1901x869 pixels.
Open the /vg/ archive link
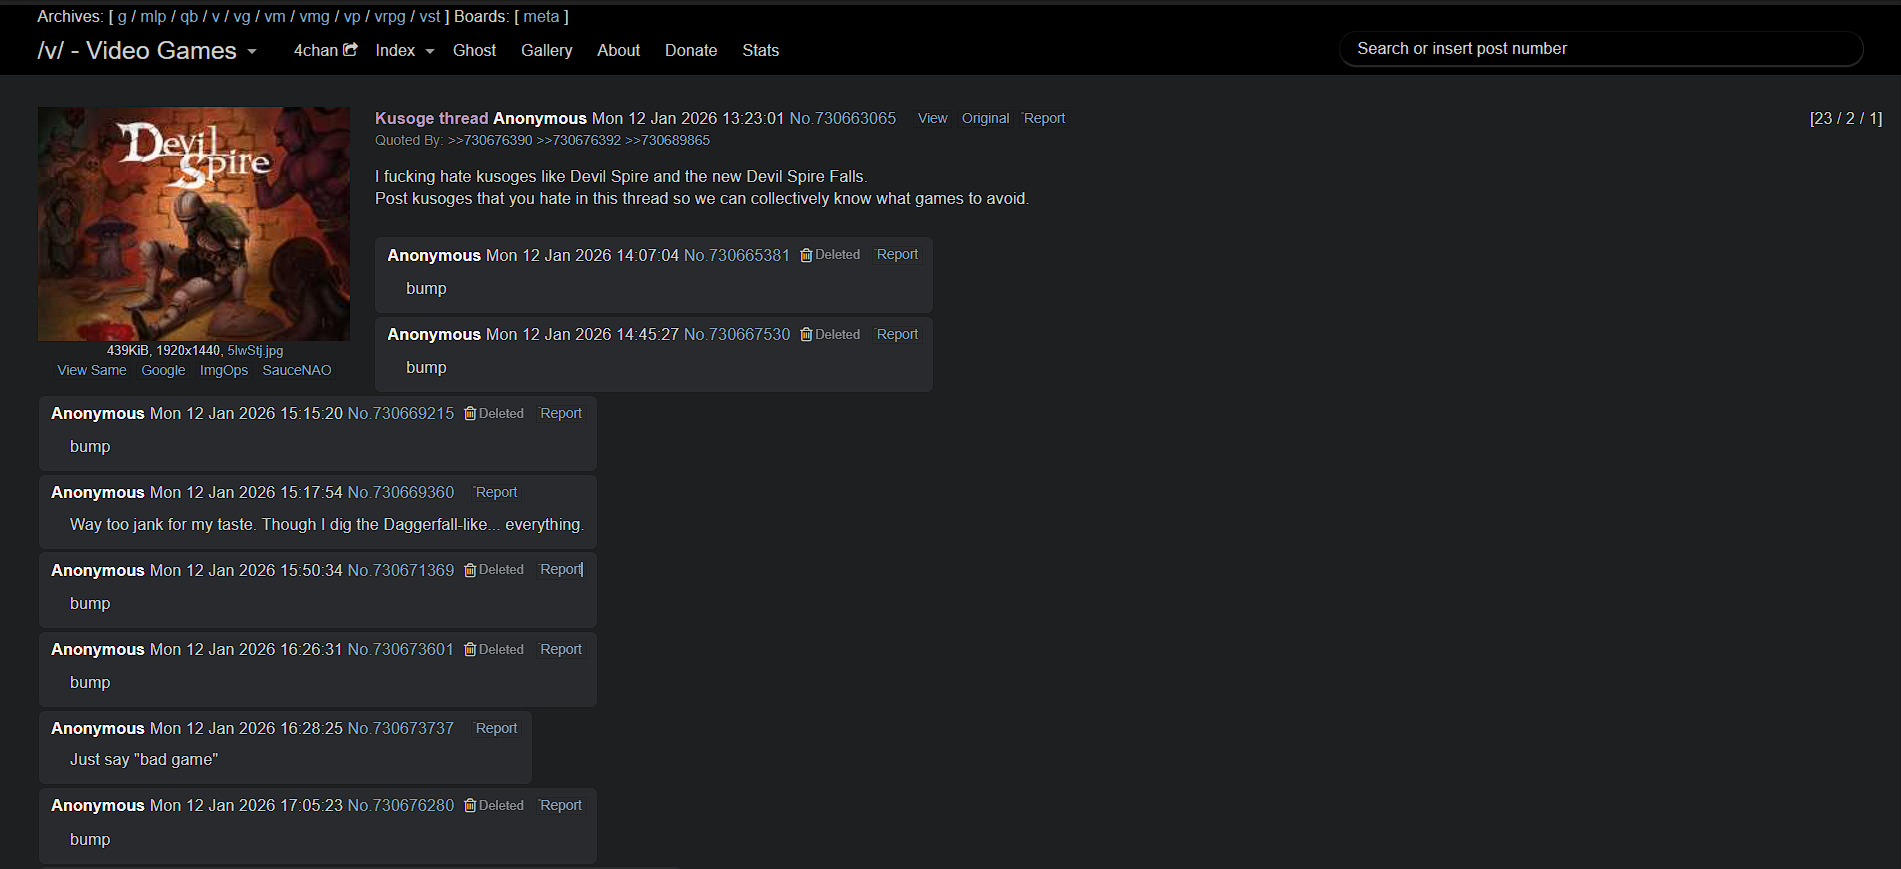[x=242, y=17]
